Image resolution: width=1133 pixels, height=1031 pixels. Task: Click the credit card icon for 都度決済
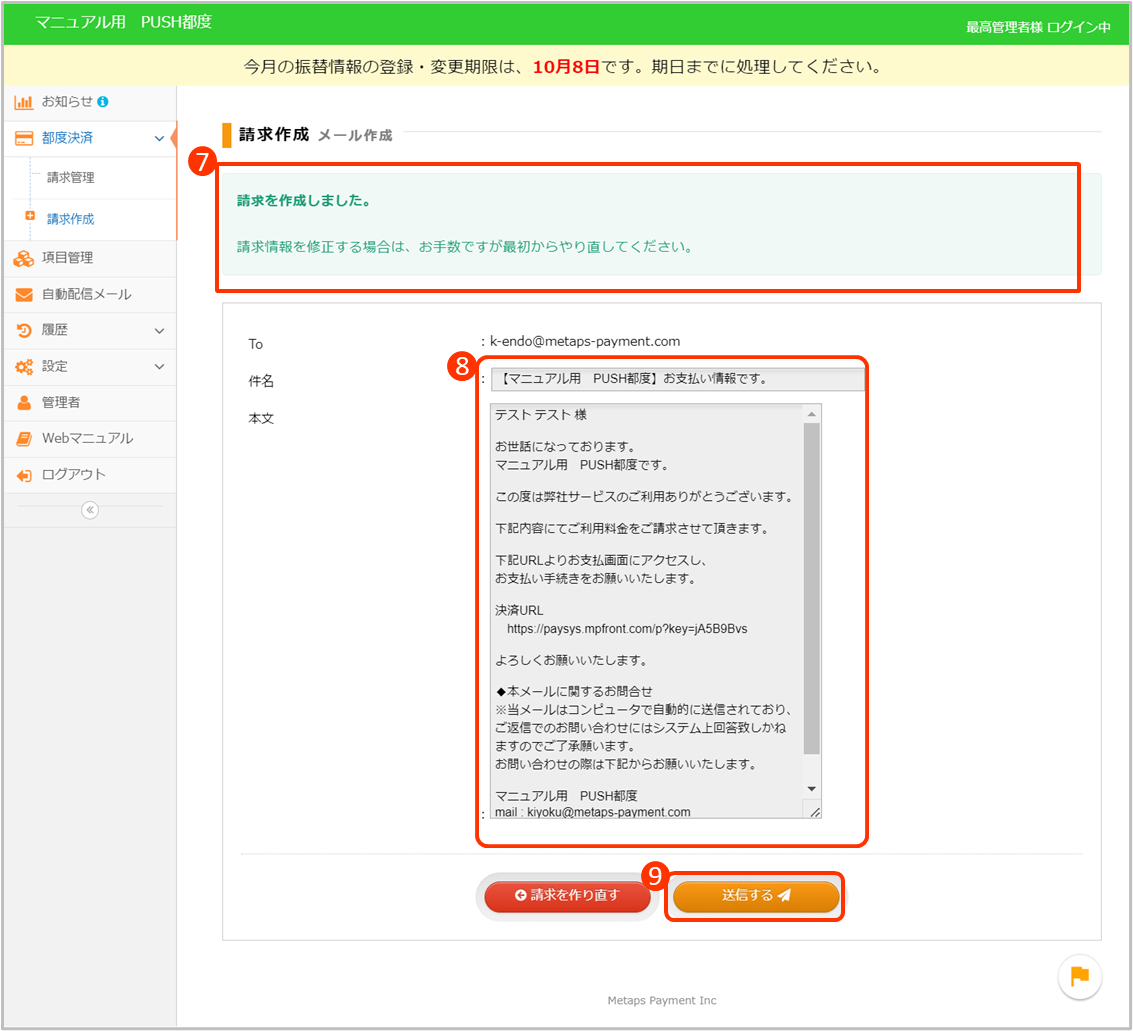coord(24,138)
